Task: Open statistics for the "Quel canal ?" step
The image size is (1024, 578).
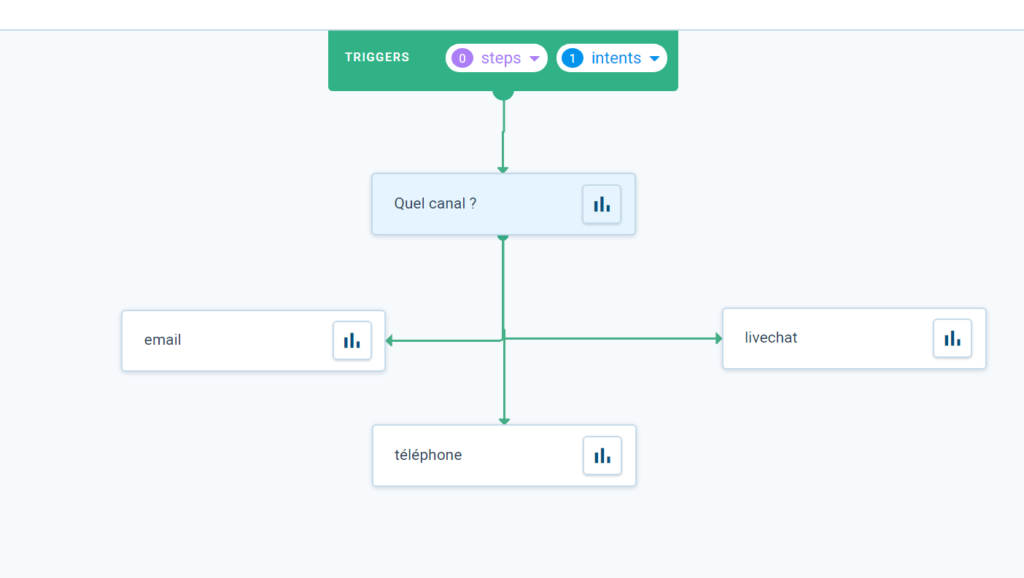Action: (601, 204)
